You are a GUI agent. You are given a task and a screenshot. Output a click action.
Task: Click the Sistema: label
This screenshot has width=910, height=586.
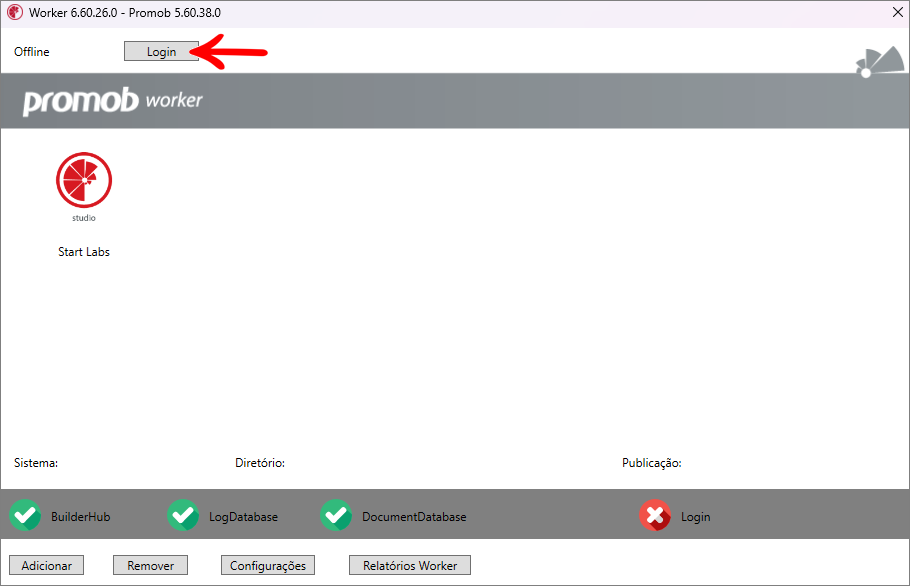36,463
